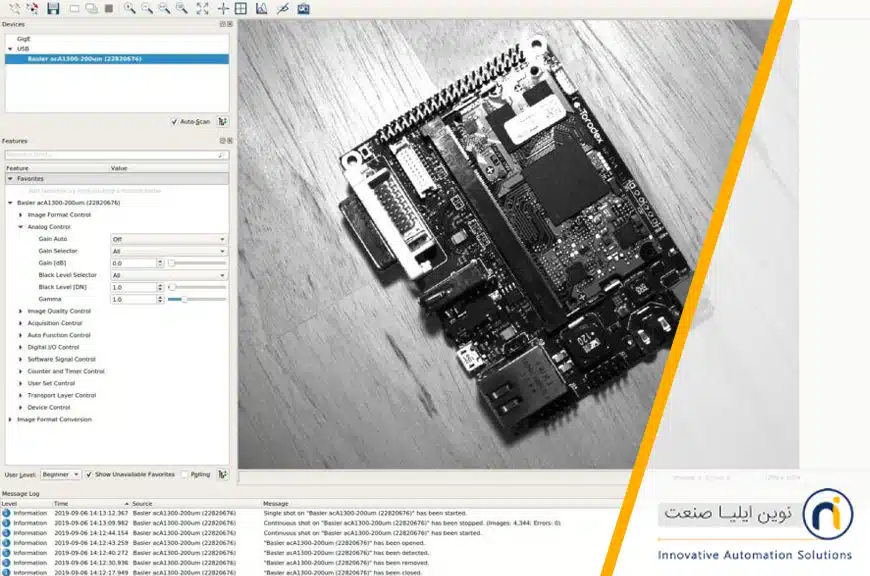
Task: Stop image acquisition with the square icon
Action: (x=109, y=8)
